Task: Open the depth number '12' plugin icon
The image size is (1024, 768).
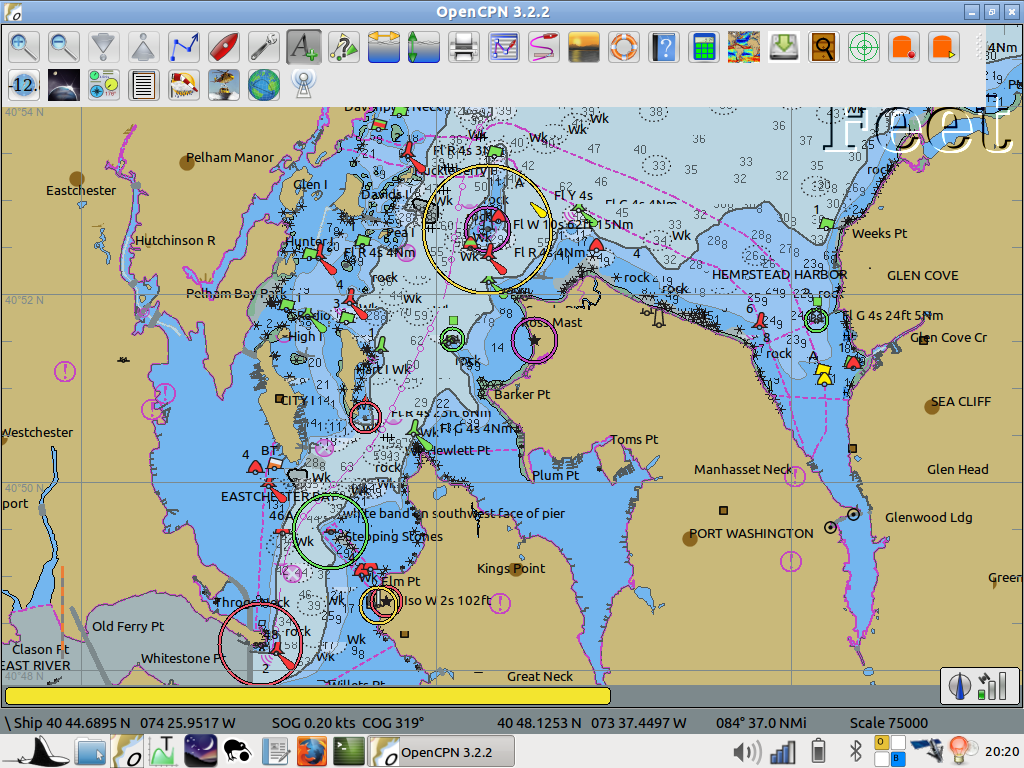Action: click(24, 85)
